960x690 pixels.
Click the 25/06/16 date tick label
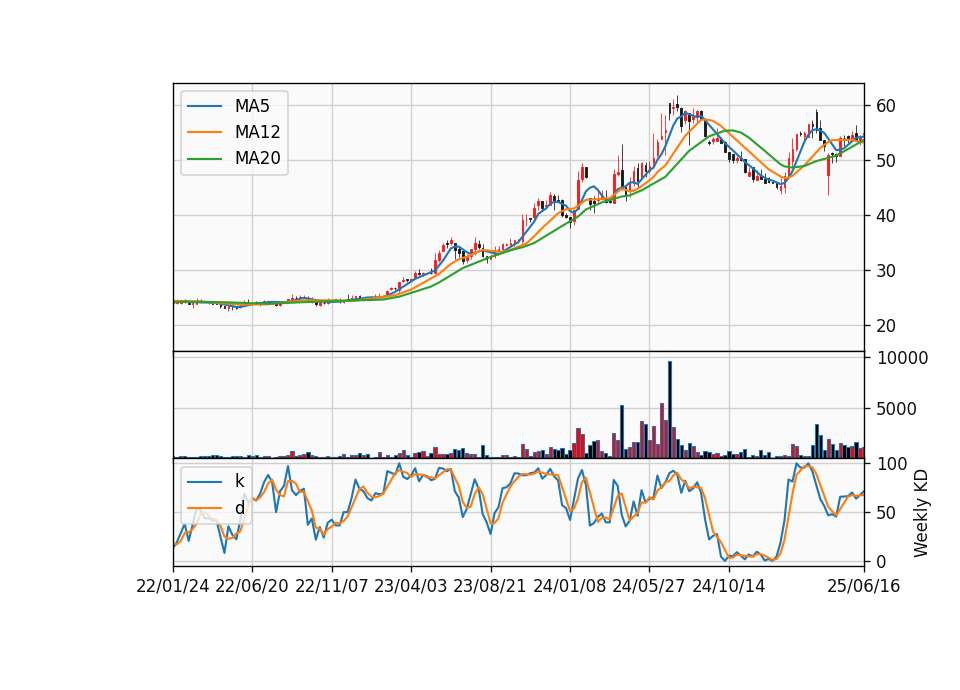864,587
